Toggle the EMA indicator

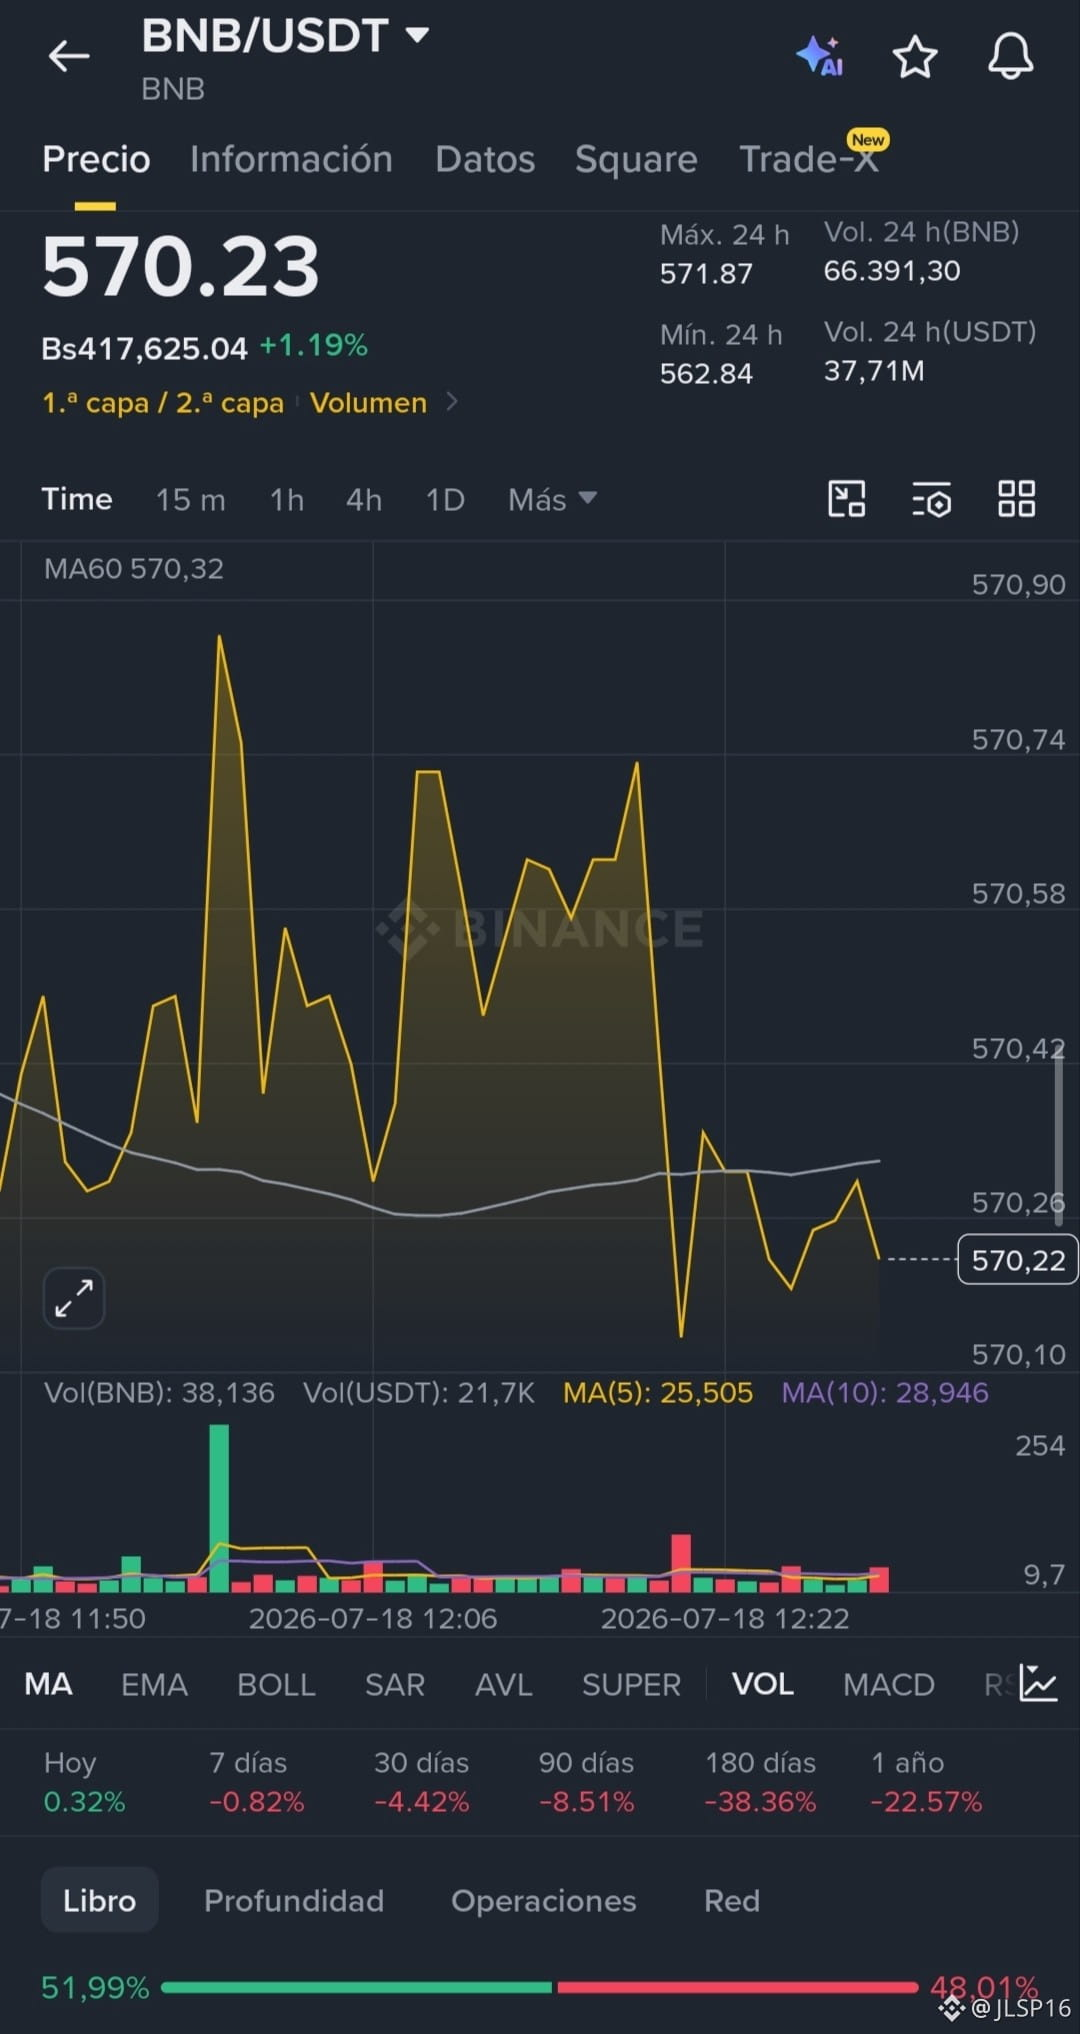tap(154, 1685)
